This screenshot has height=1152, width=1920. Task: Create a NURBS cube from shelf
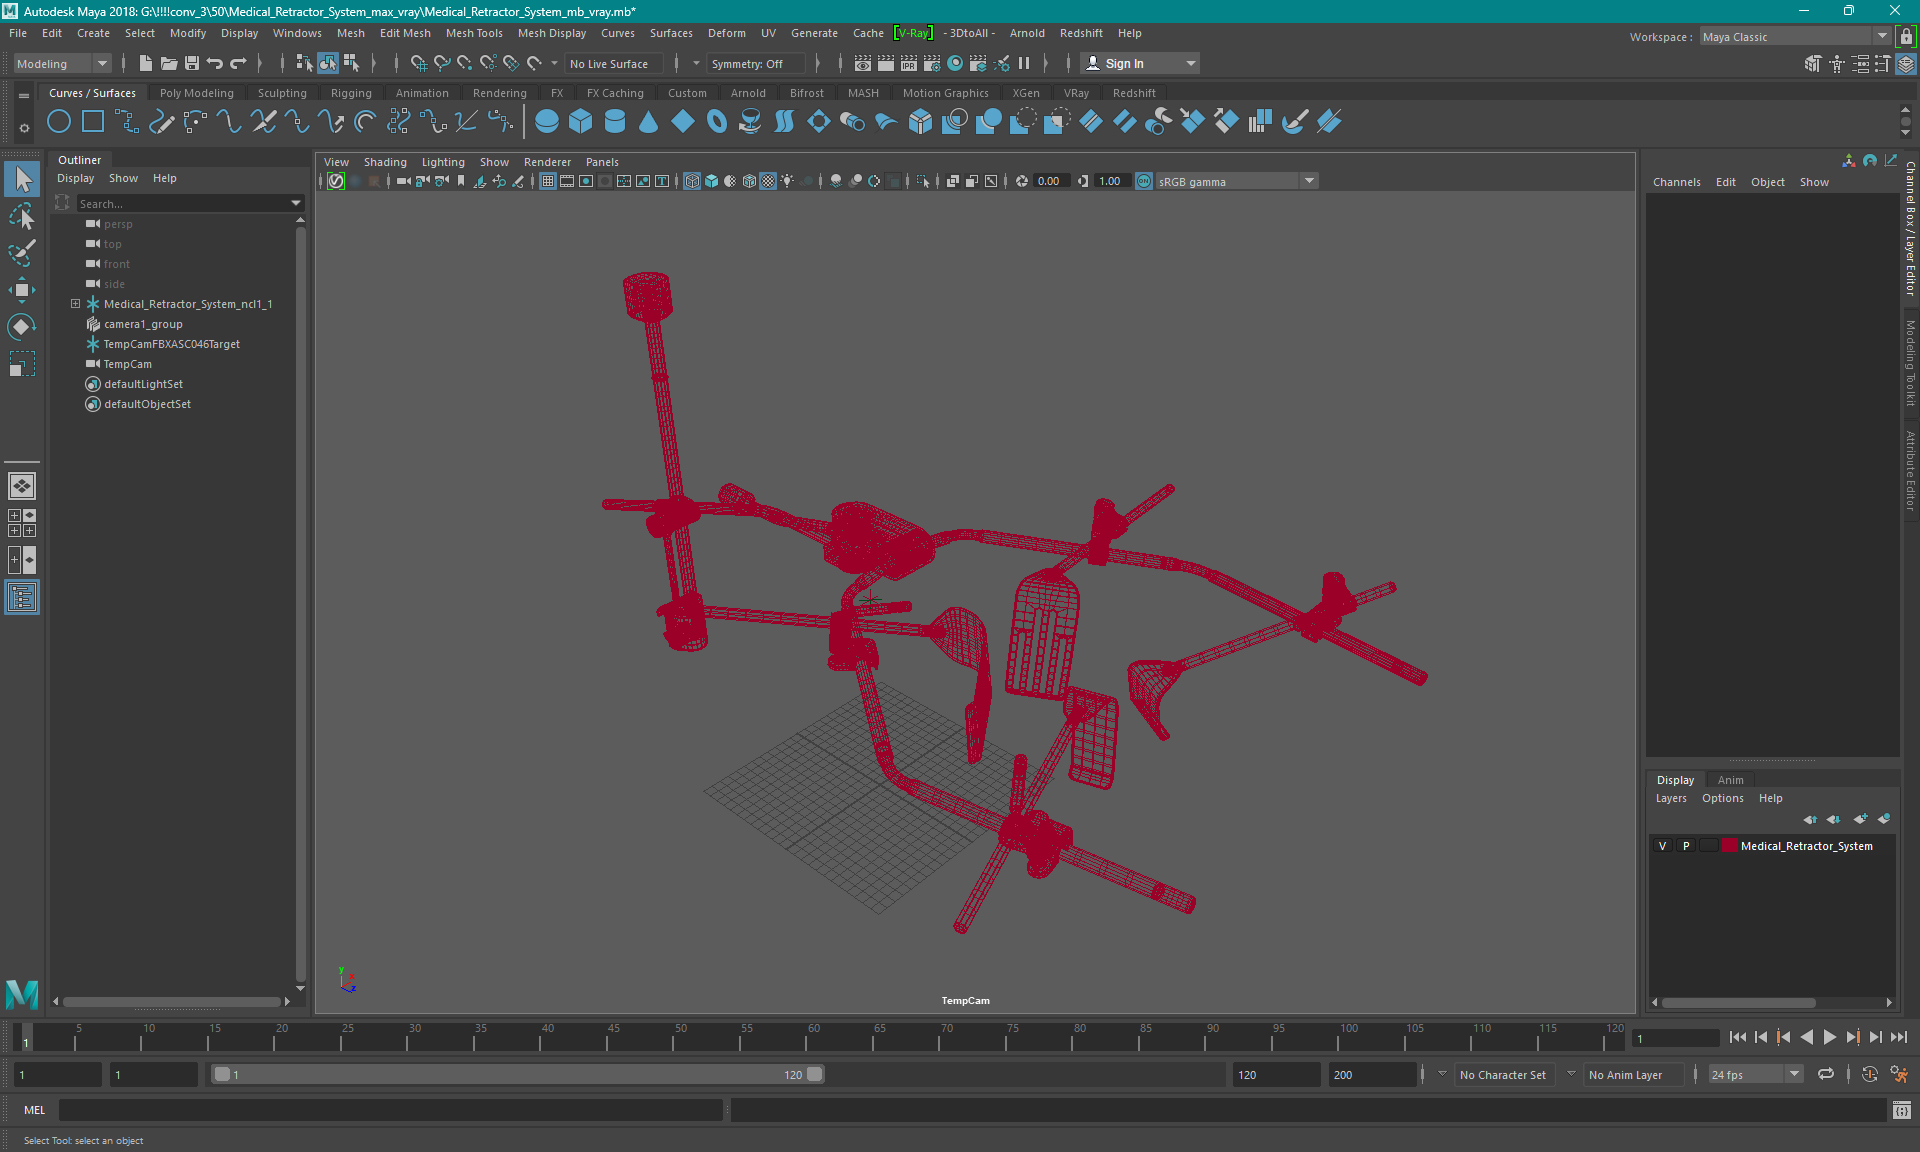point(581,122)
